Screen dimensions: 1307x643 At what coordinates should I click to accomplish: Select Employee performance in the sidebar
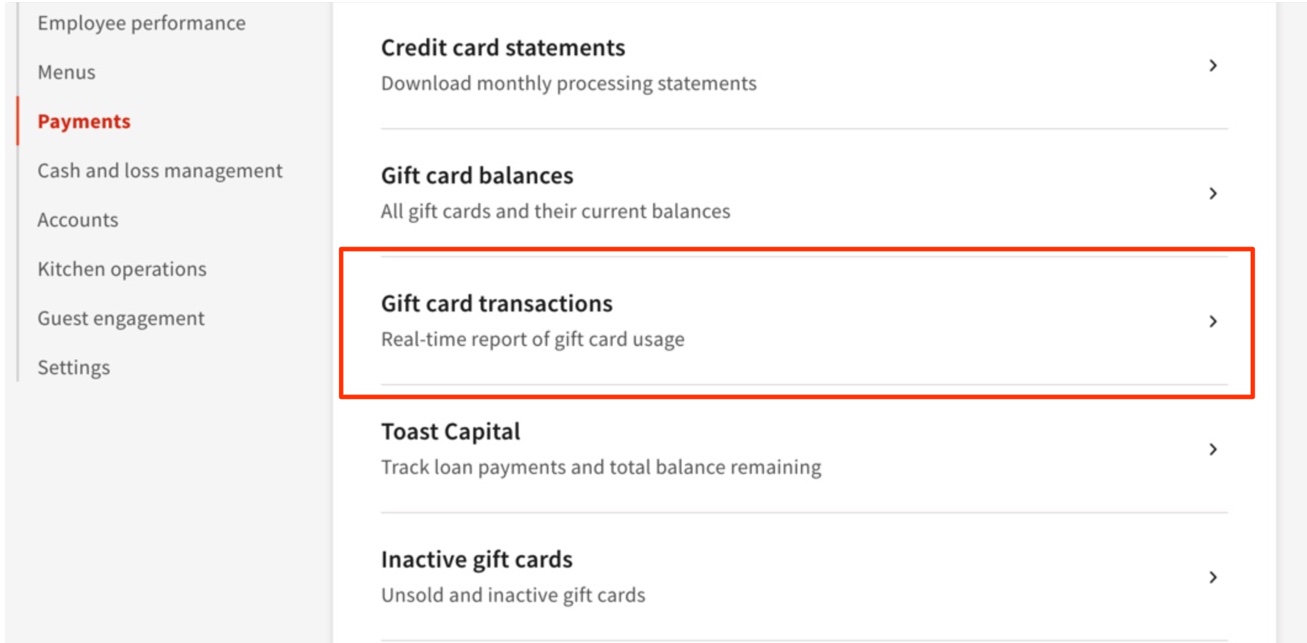tap(140, 22)
